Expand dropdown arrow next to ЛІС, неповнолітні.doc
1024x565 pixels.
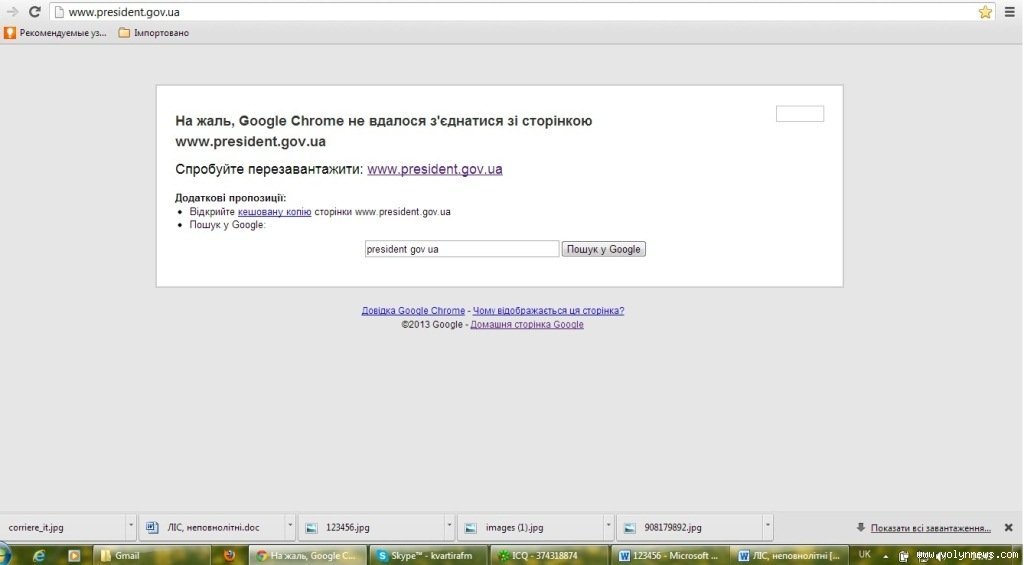pyautogui.click(x=290, y=527)
